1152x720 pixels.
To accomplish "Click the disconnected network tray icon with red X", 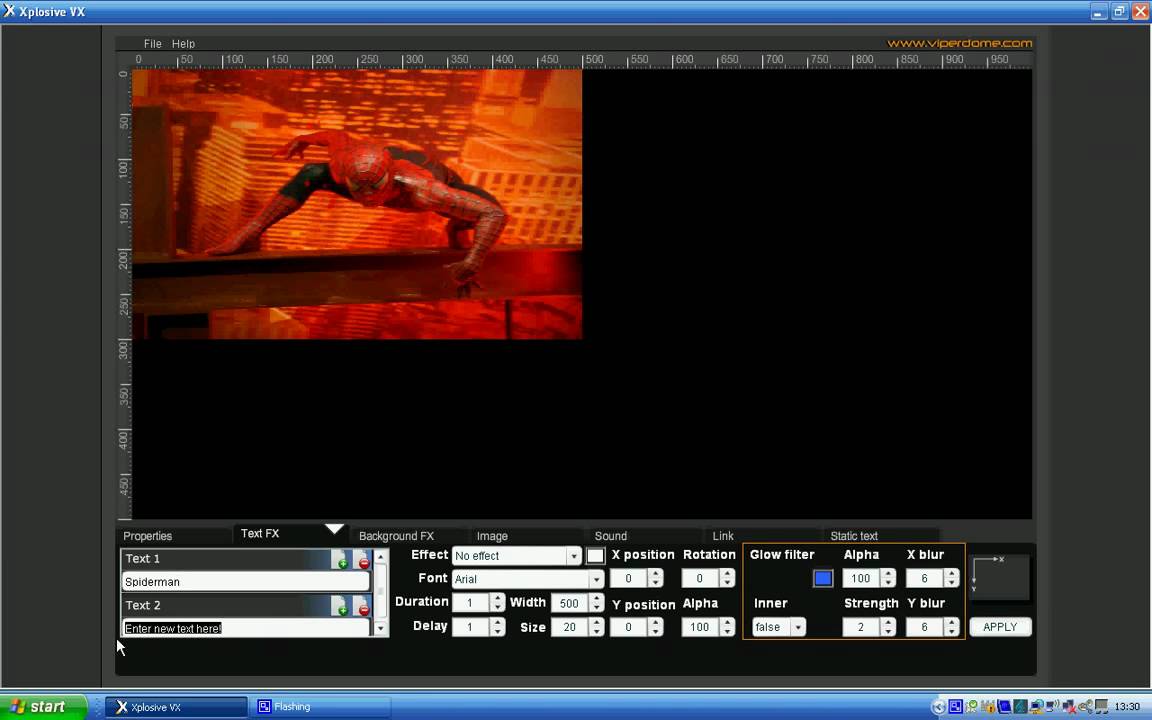I will [1069, 707].
